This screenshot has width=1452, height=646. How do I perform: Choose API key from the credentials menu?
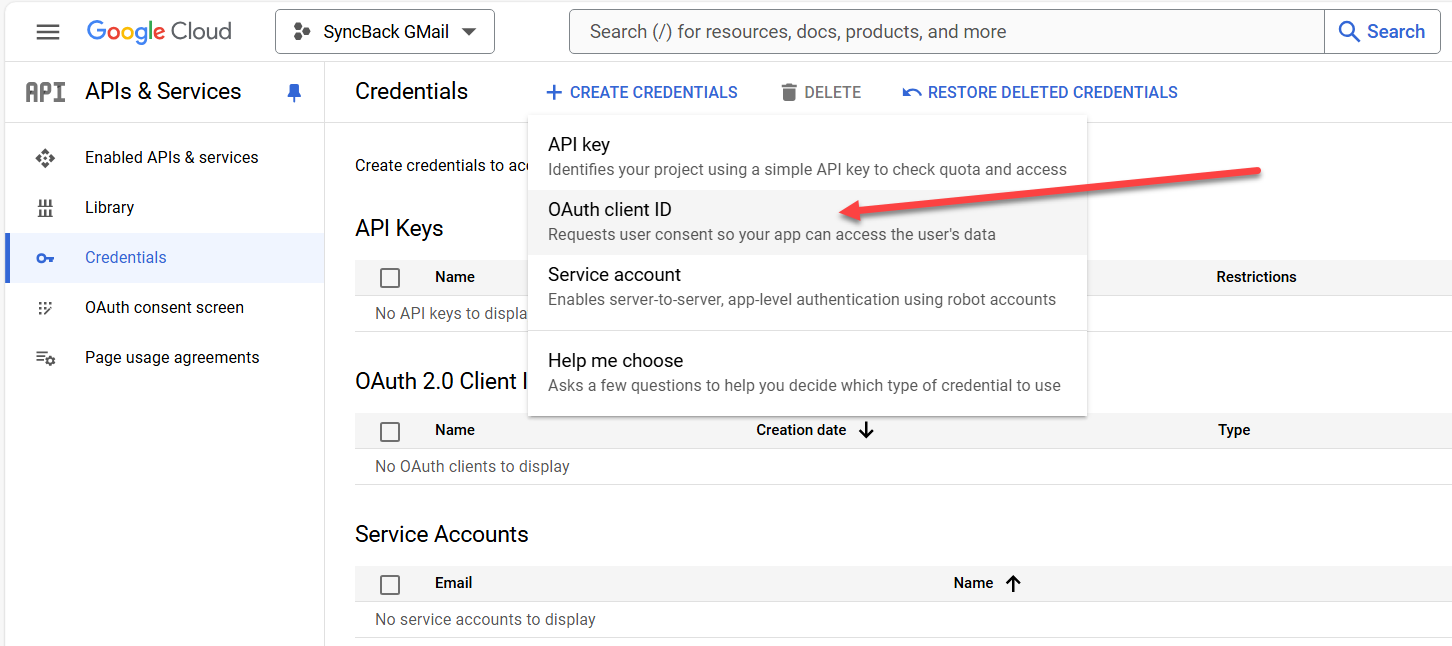(x=807, y=157)
